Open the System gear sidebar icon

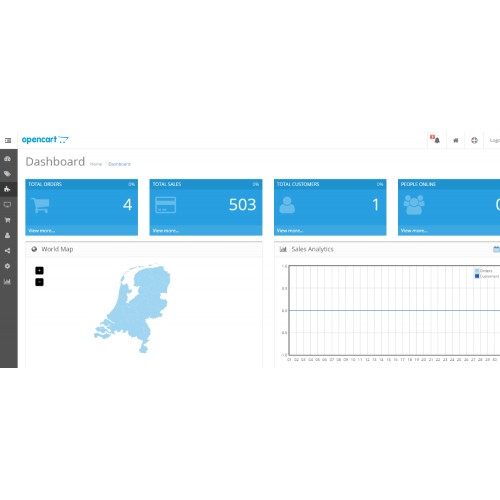tap(7, 266)
